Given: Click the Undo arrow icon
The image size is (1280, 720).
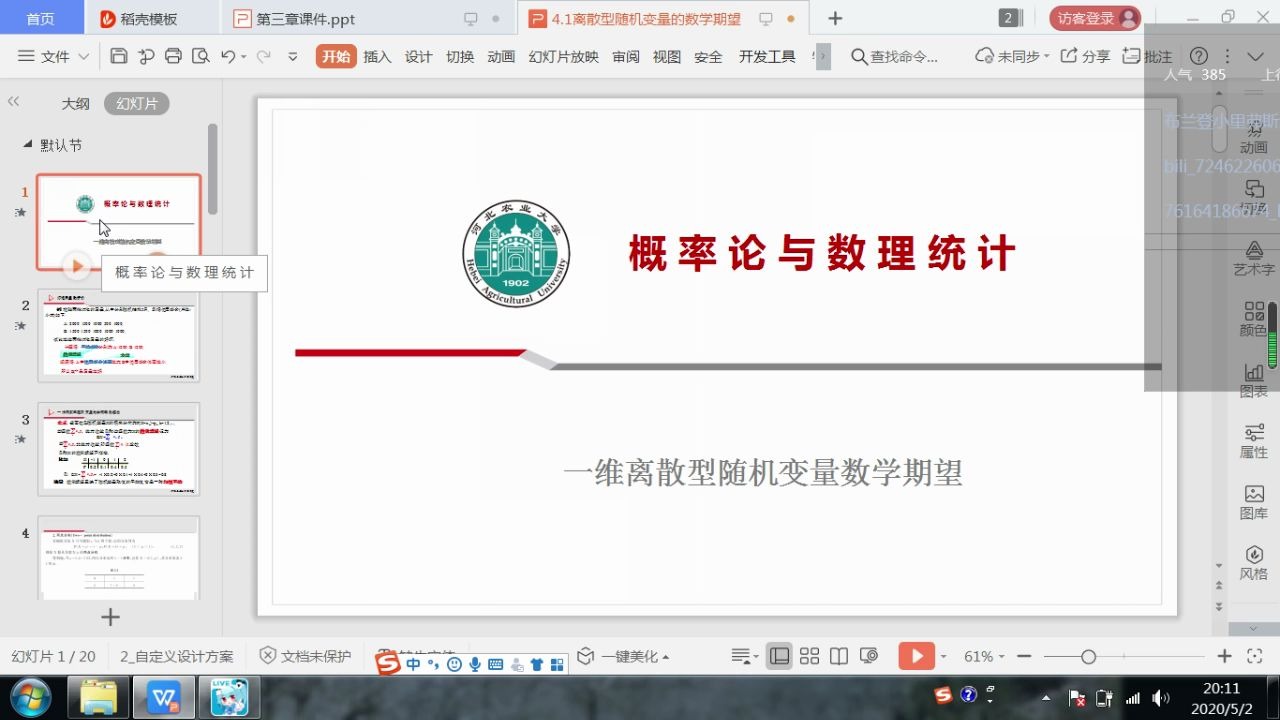Looking at the screenshot, I should pos(228,56).
